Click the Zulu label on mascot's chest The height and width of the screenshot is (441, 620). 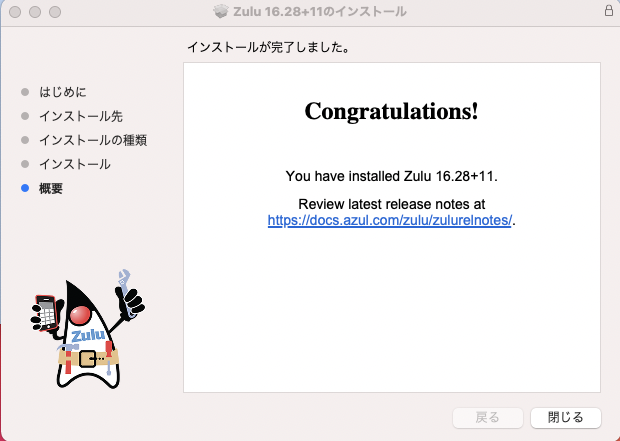point(88,336)
